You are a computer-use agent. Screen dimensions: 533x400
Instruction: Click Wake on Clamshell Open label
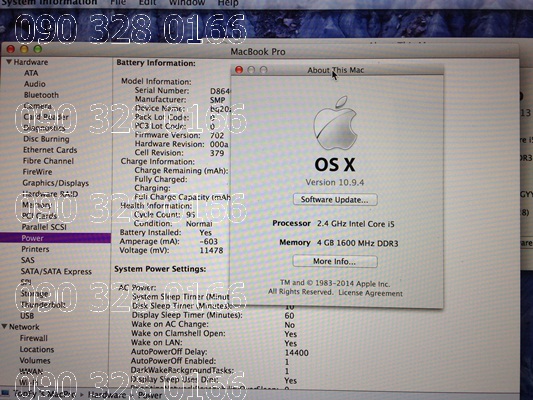click(178, 333)
